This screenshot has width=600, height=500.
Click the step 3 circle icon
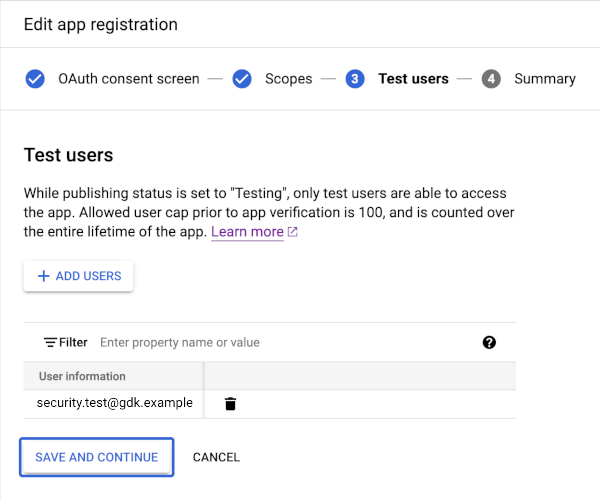(x=355, y=79)
